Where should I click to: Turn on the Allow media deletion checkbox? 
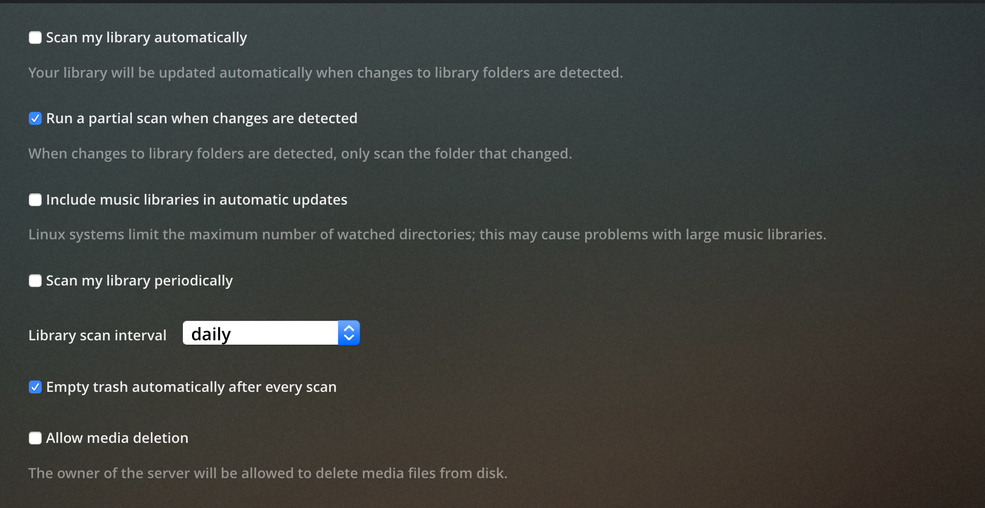35,438
